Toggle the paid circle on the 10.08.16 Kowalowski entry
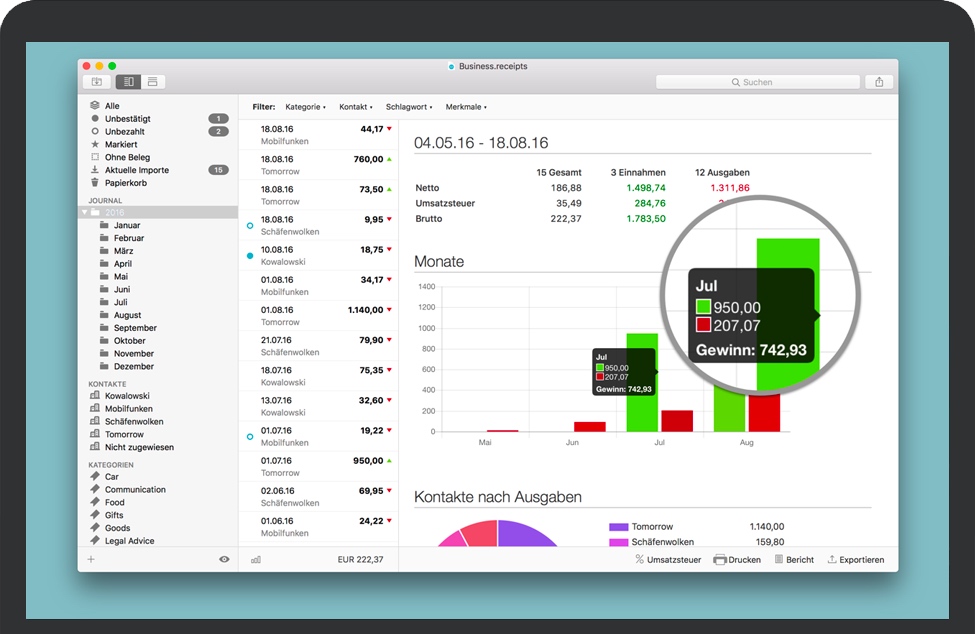Screen dimensions: 975x634 click(250, 256)
